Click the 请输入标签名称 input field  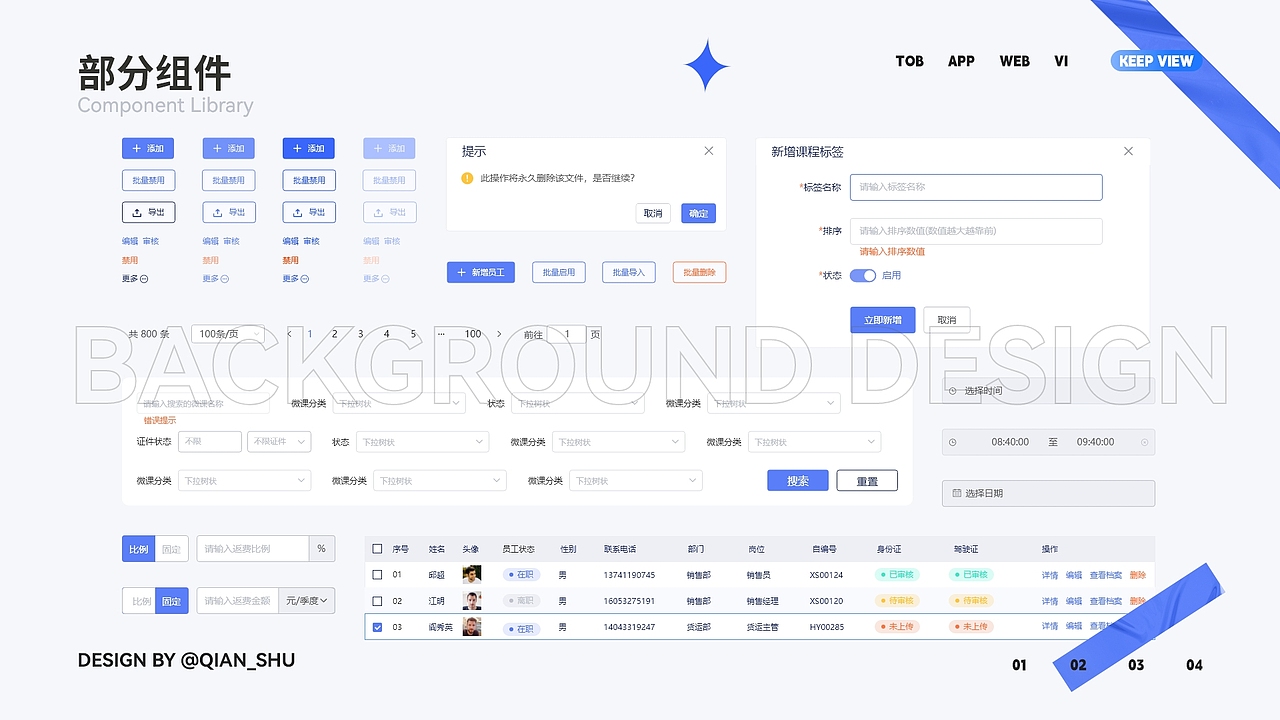coord(975,187)
